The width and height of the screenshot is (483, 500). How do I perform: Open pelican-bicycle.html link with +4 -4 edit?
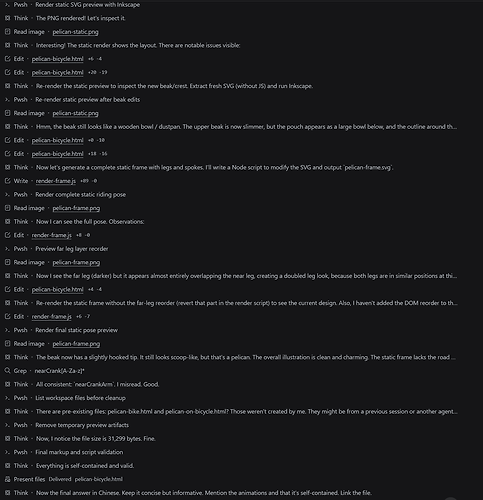tap(57, 289)
